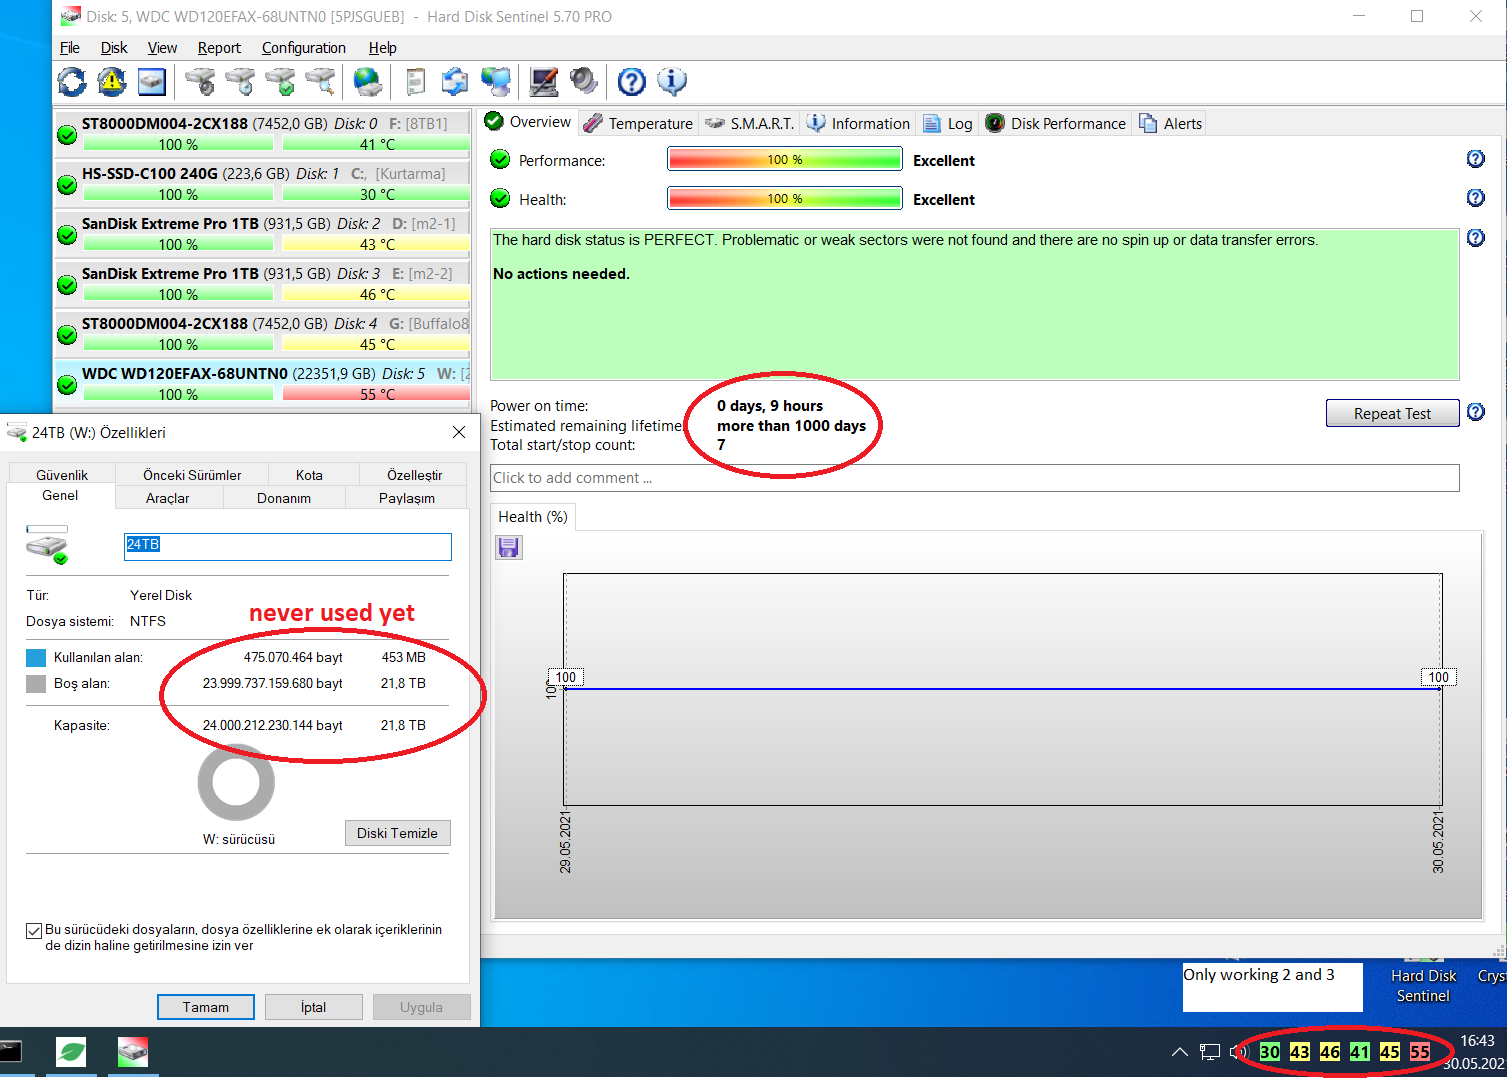
Task: Click the tray temperature icon showing 46
Action: (x=1330, y=1052)
